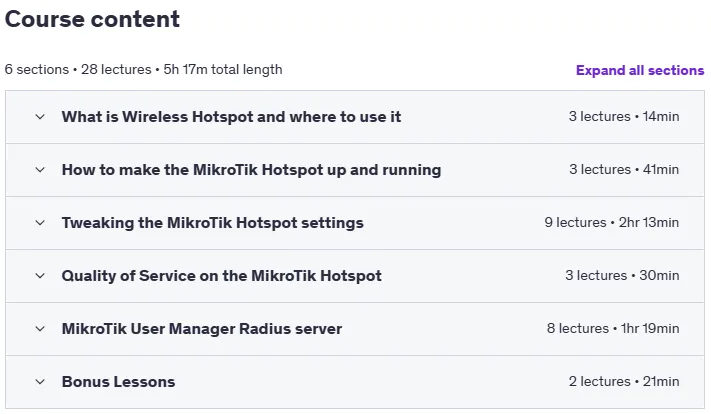Open section How to make the MikroTik Hotspot up and running
Image resolution: width=711 pixels, height=414 pixels.
[x=251, y=170]
